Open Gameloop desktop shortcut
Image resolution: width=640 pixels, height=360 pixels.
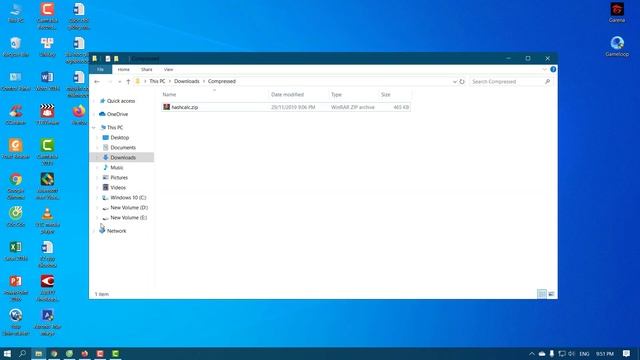point(617,46)
